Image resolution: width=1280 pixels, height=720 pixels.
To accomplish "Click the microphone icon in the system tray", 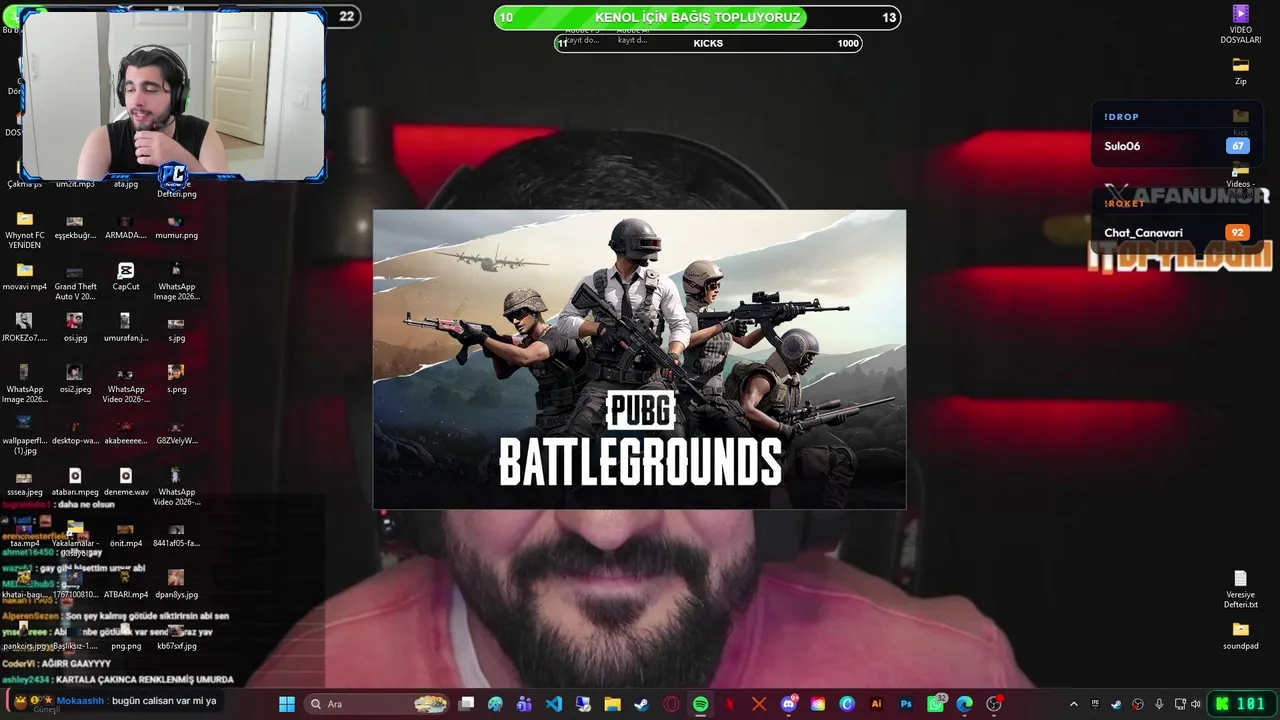I will tap(1159, 704).
